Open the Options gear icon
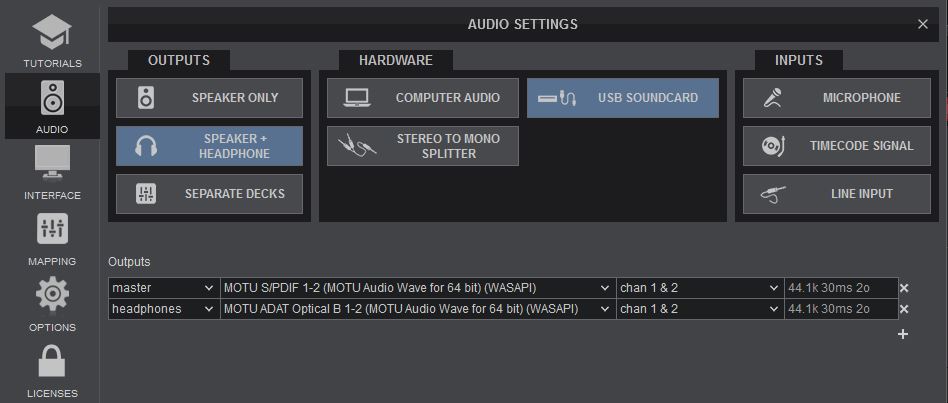 tap(52, 295)
